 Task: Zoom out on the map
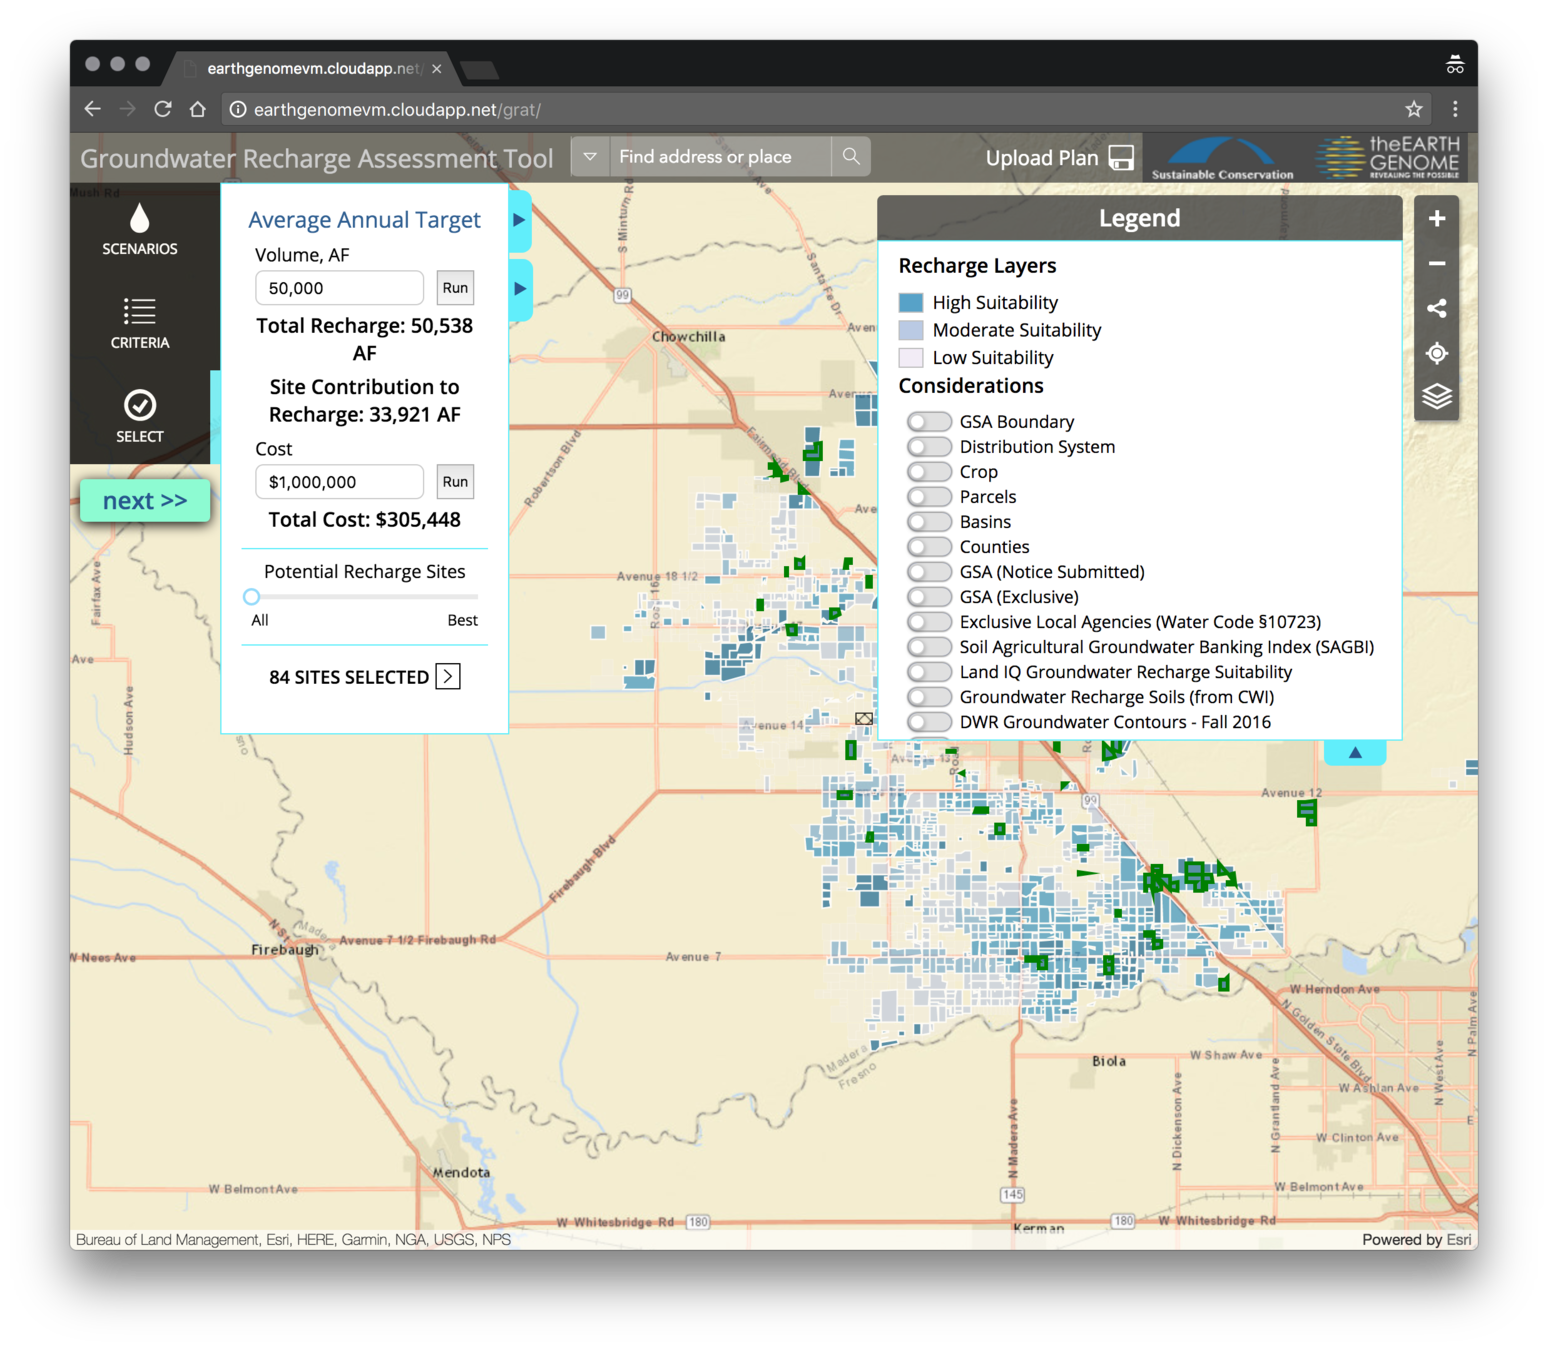[x=1437, y=264]
